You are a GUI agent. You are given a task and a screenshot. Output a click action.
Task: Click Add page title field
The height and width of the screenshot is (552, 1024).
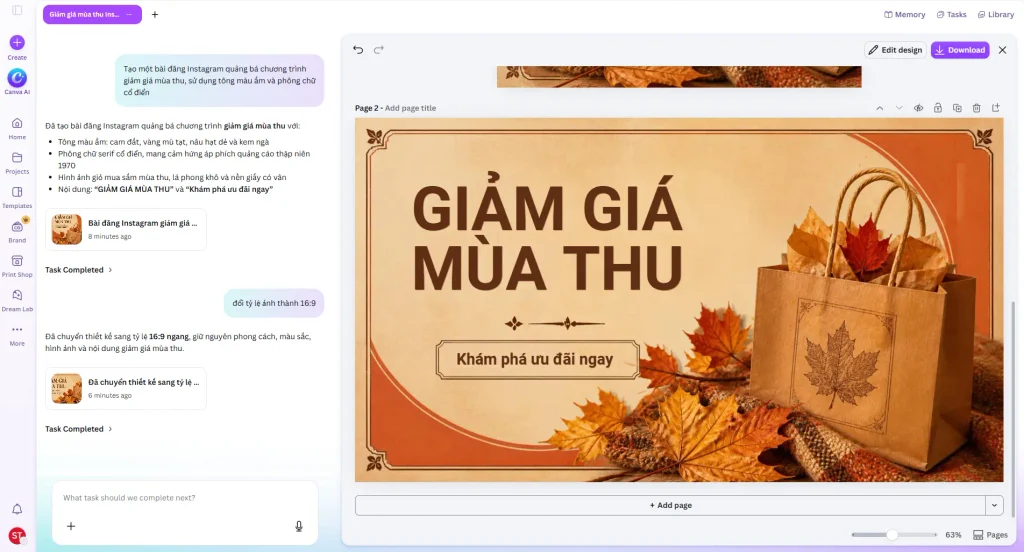pyautogui.click(x=410, y=108)
